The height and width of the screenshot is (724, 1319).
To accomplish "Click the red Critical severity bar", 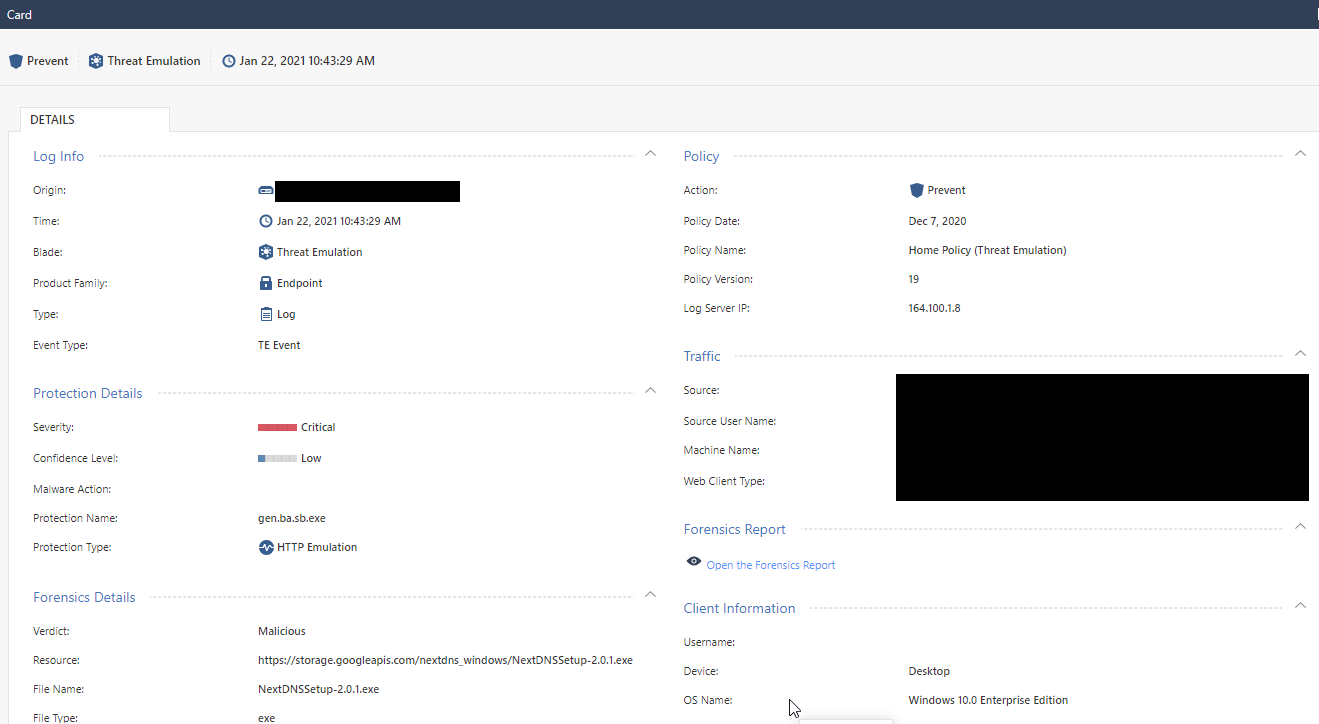I will pos(277,427).
